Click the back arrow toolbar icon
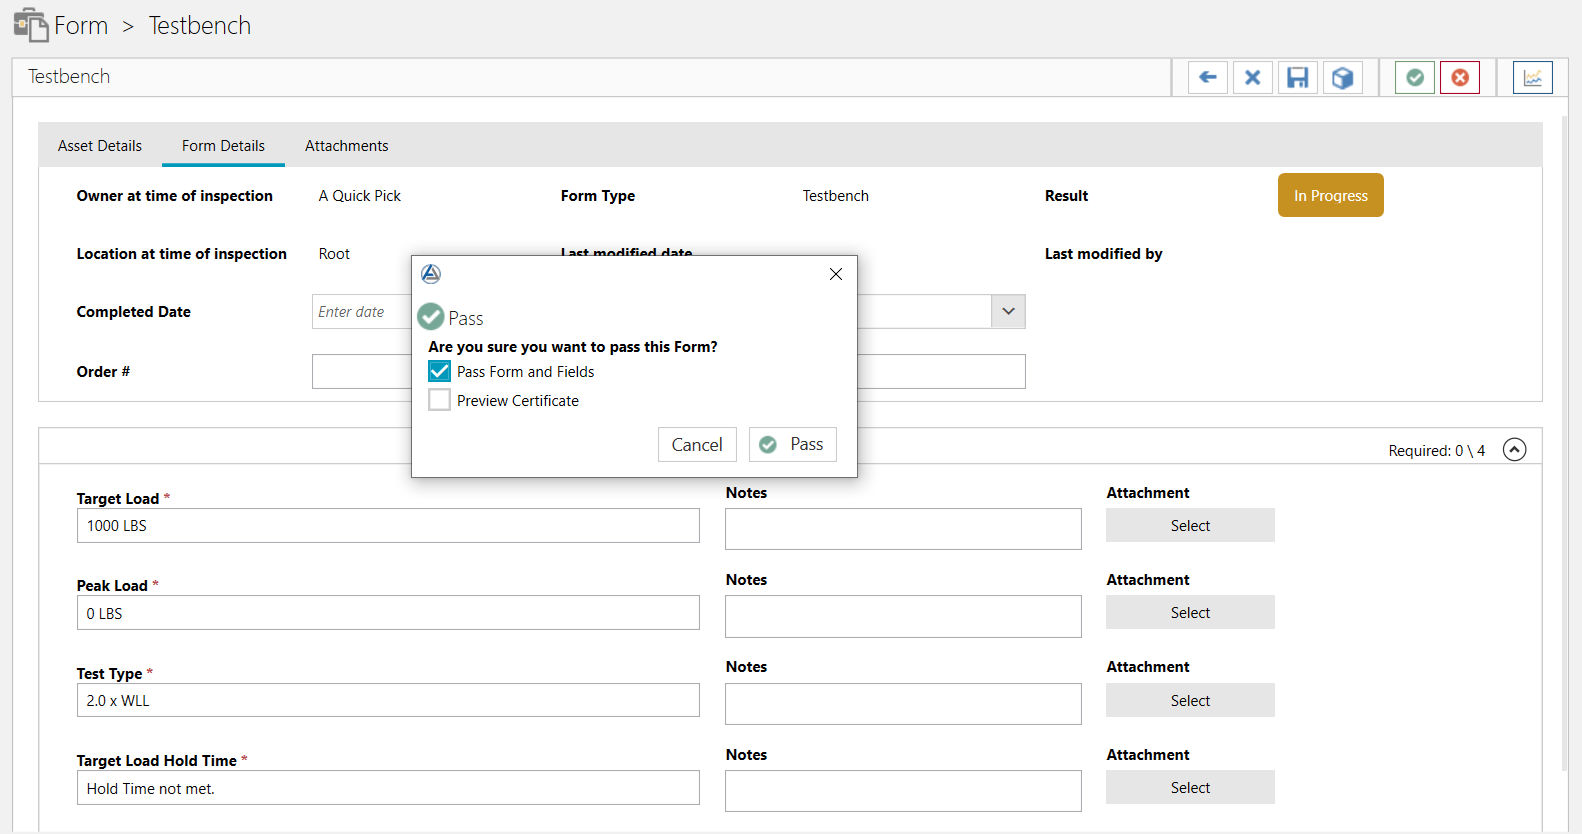 click(x=1207, y=77)
